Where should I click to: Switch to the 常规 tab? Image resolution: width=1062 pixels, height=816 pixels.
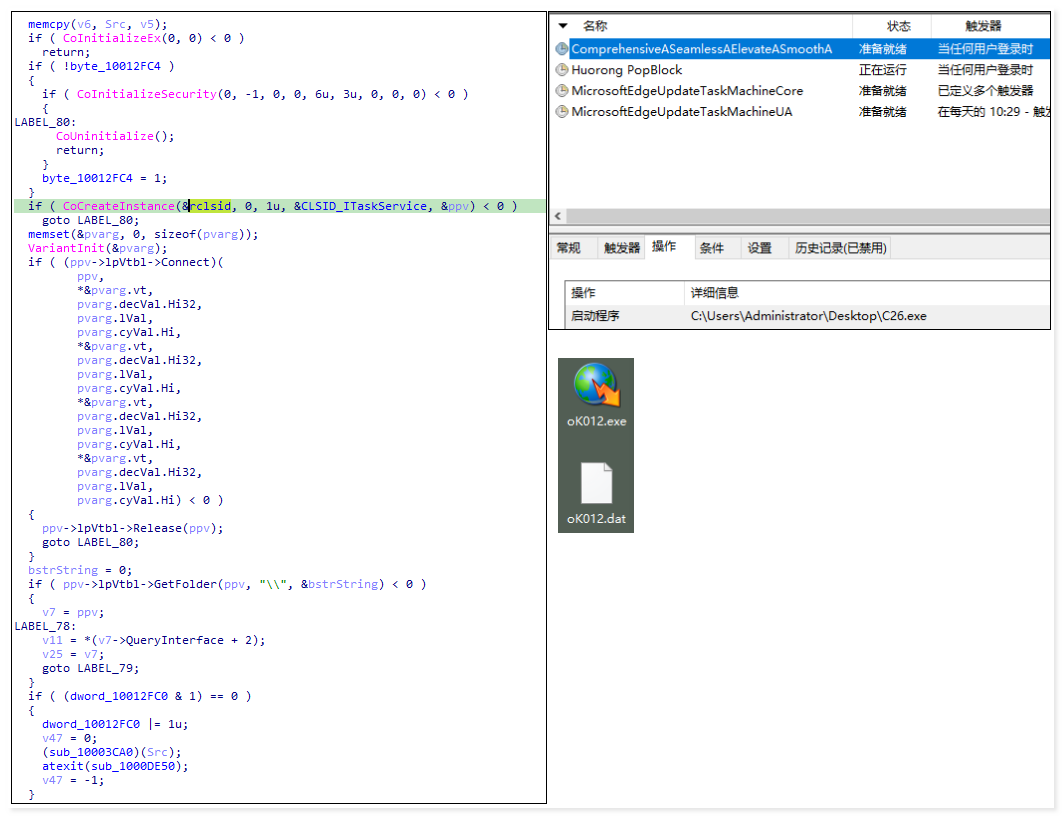point(569,248)
